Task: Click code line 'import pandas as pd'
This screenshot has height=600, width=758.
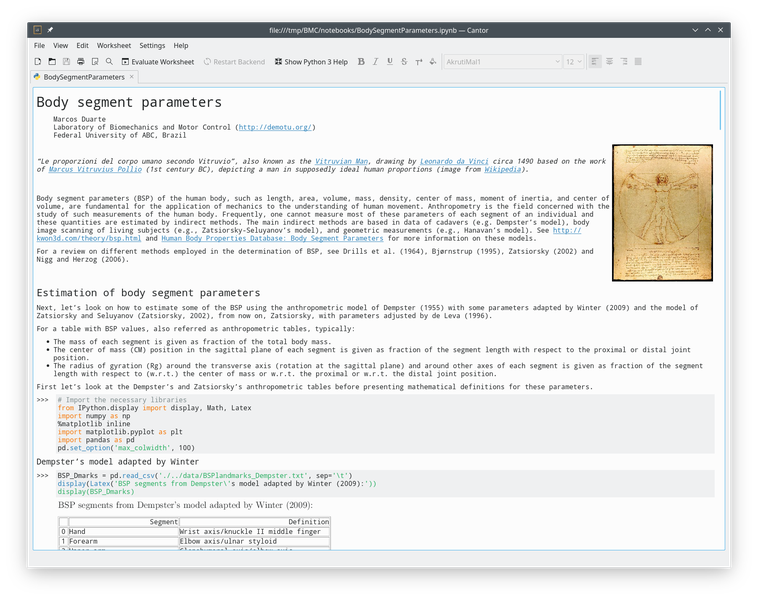Action: tap(96, 440)
